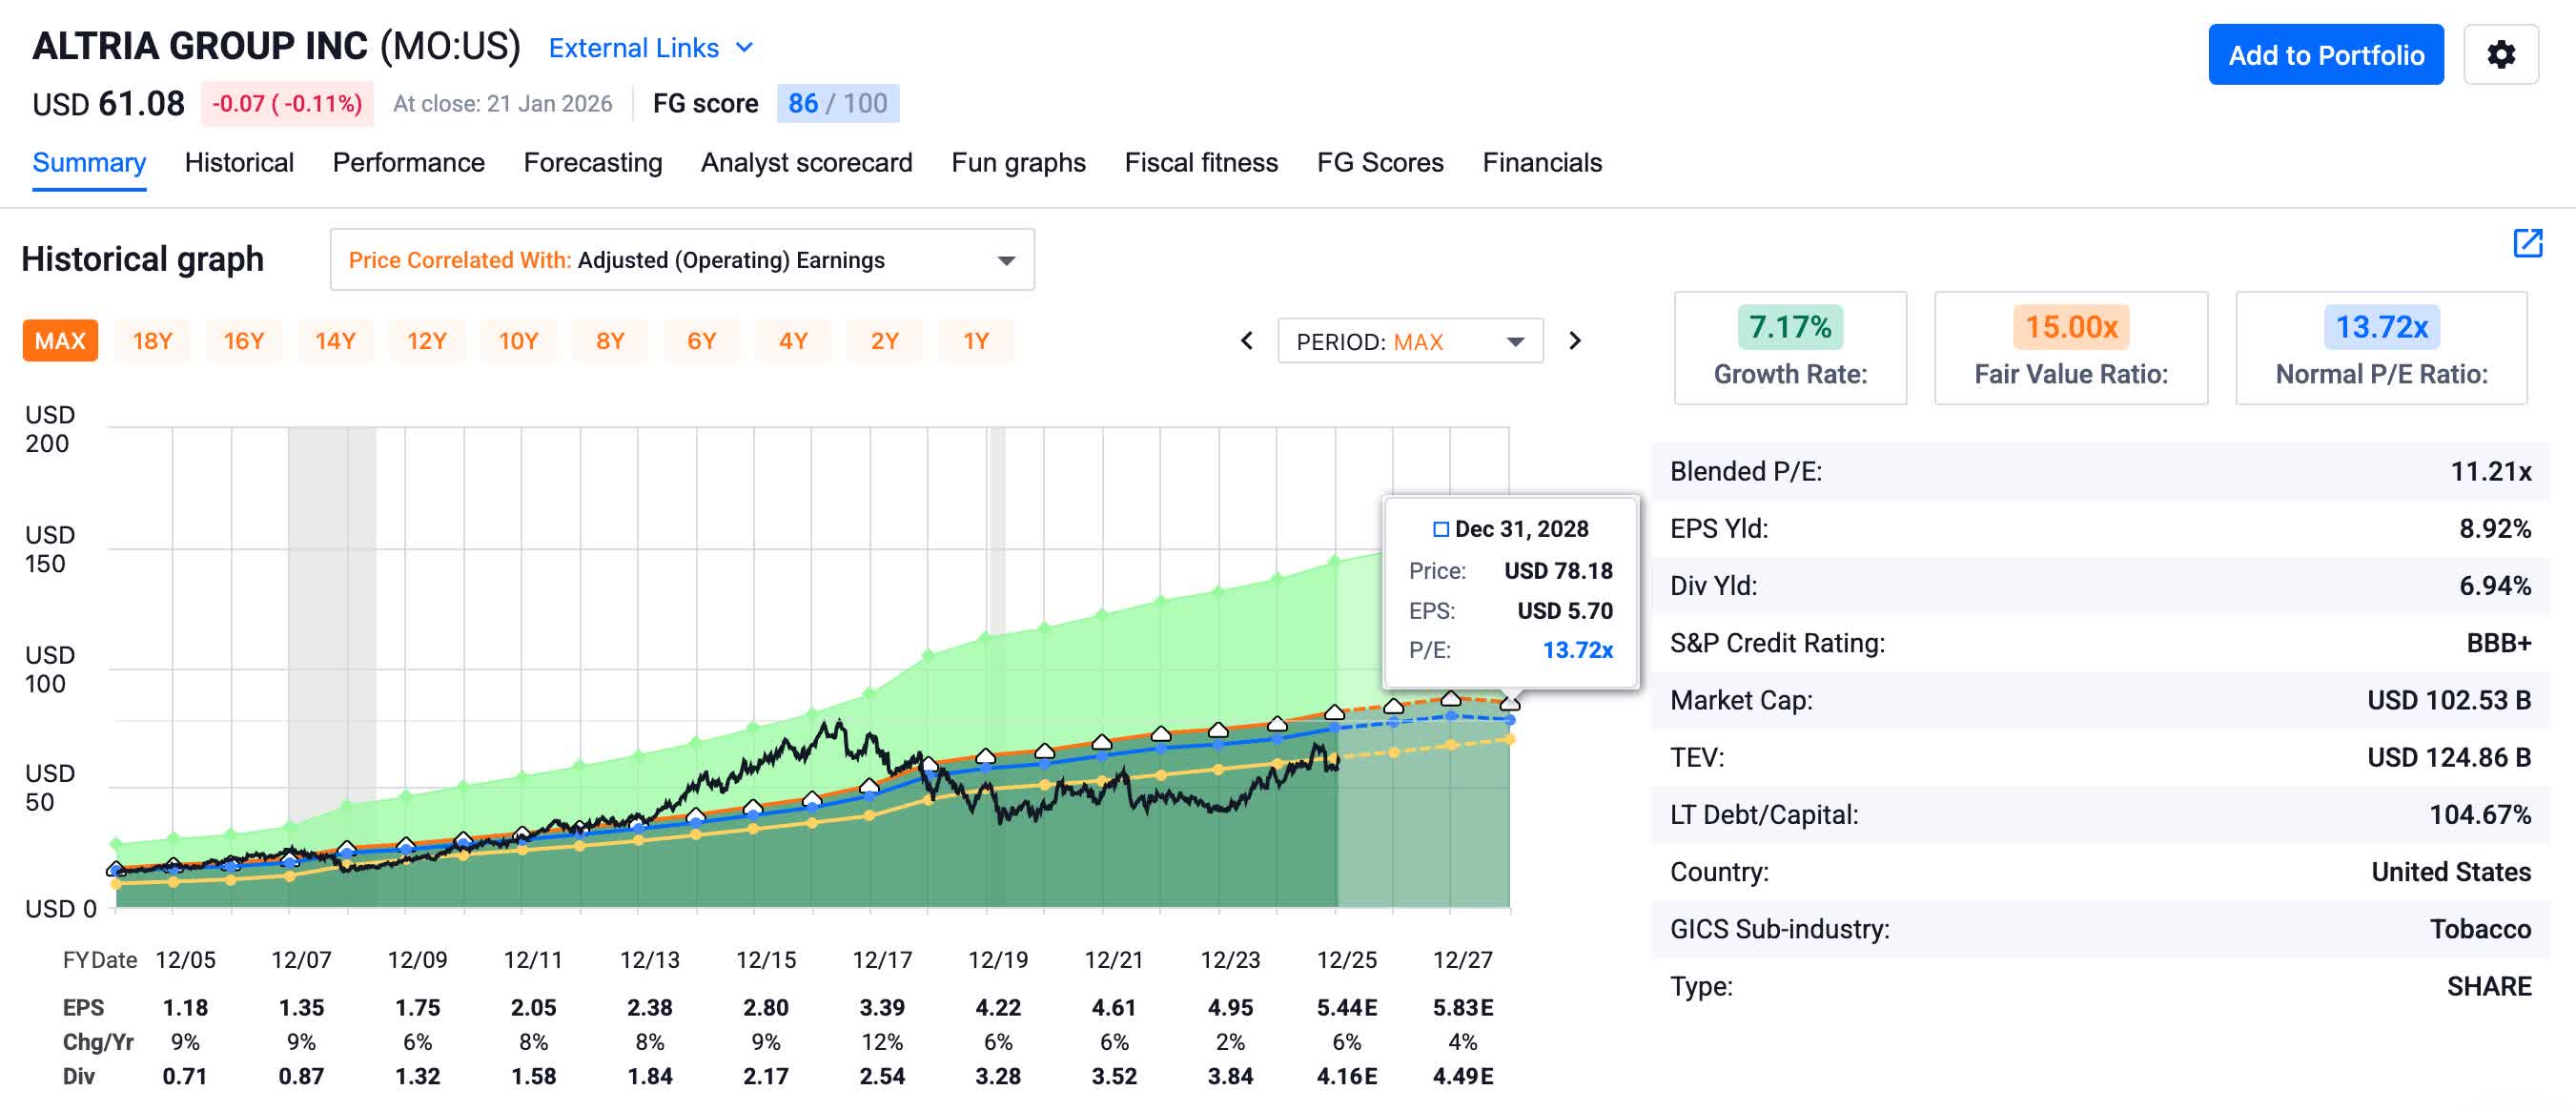Open the settings gear menu
The height and width of the screenshot is (1111, 2576).
click(2500, 54)
